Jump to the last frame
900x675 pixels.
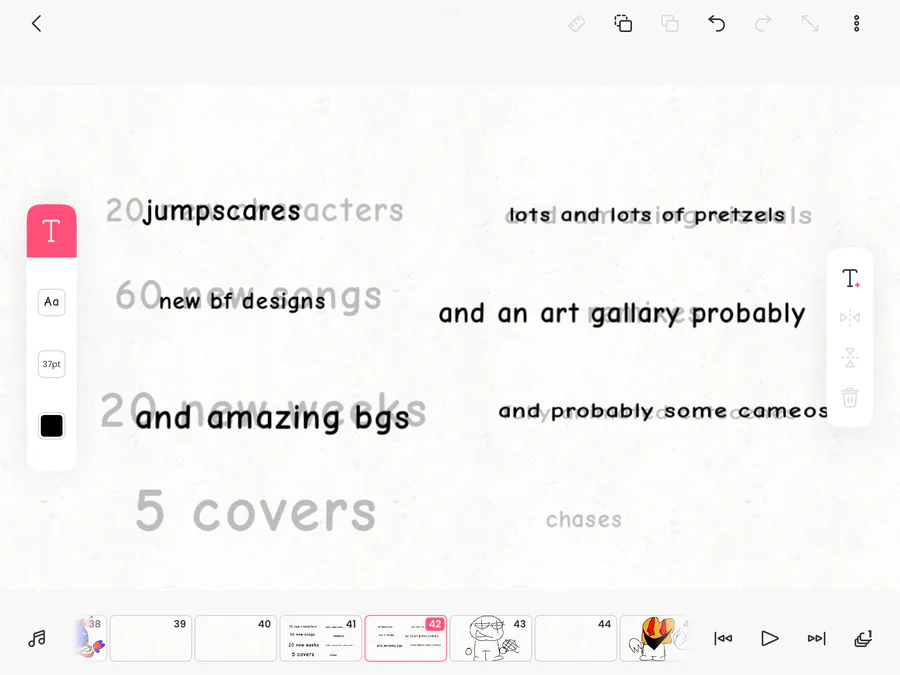(x=816, y=638)
